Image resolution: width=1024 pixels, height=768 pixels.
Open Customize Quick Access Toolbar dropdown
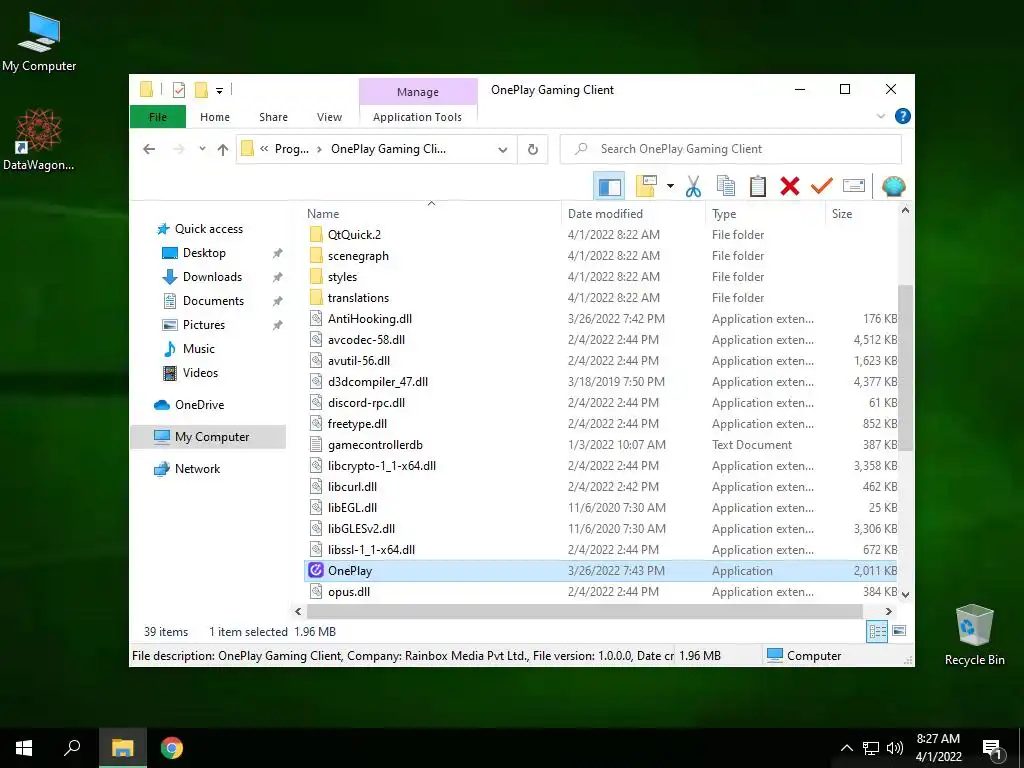click(x=219, y=90)
